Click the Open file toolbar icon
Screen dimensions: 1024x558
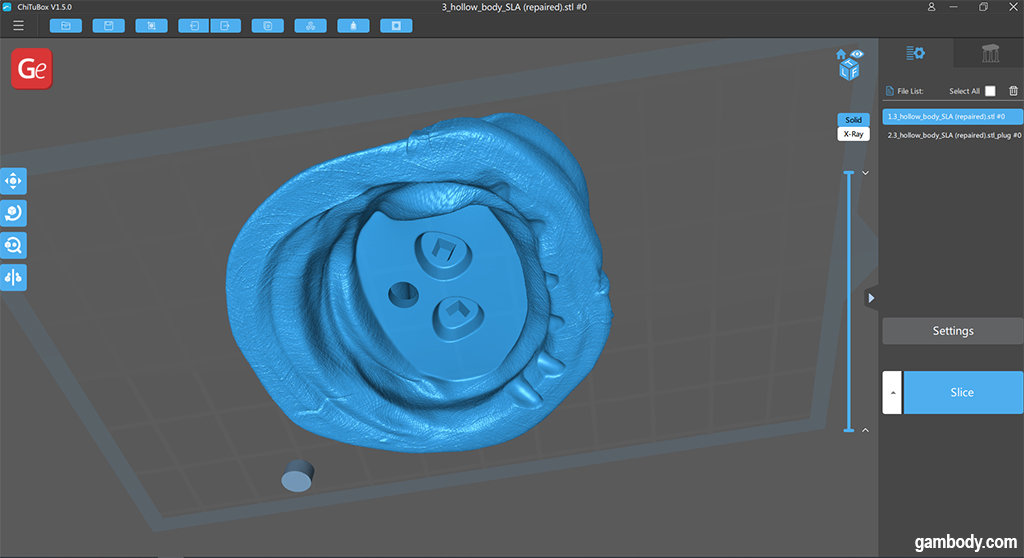66,26
